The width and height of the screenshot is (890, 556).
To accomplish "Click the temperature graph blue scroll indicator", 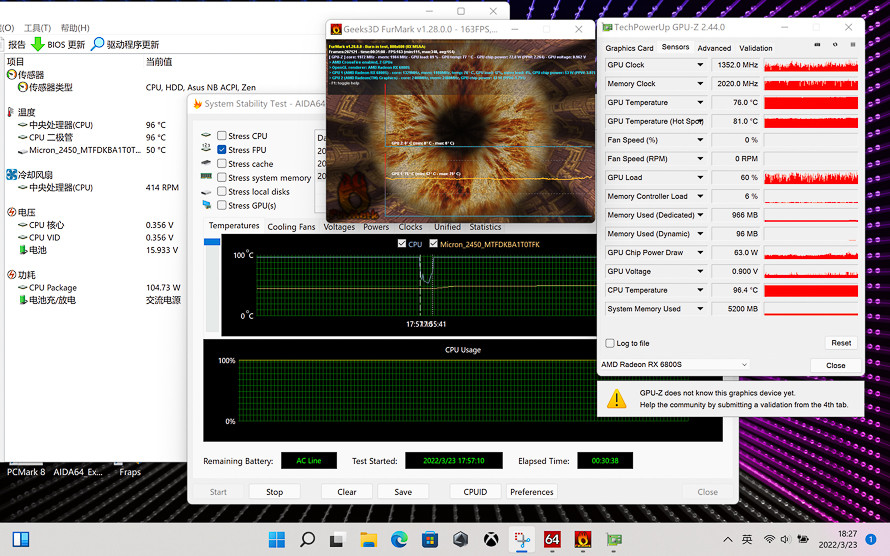I will pos(211,241).
